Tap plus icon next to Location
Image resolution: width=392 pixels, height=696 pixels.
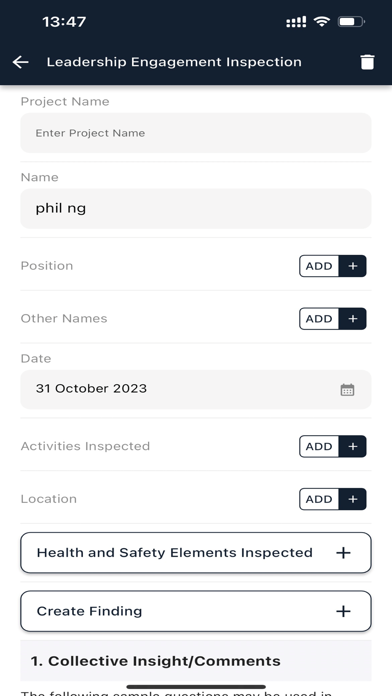tap(352, 499)
